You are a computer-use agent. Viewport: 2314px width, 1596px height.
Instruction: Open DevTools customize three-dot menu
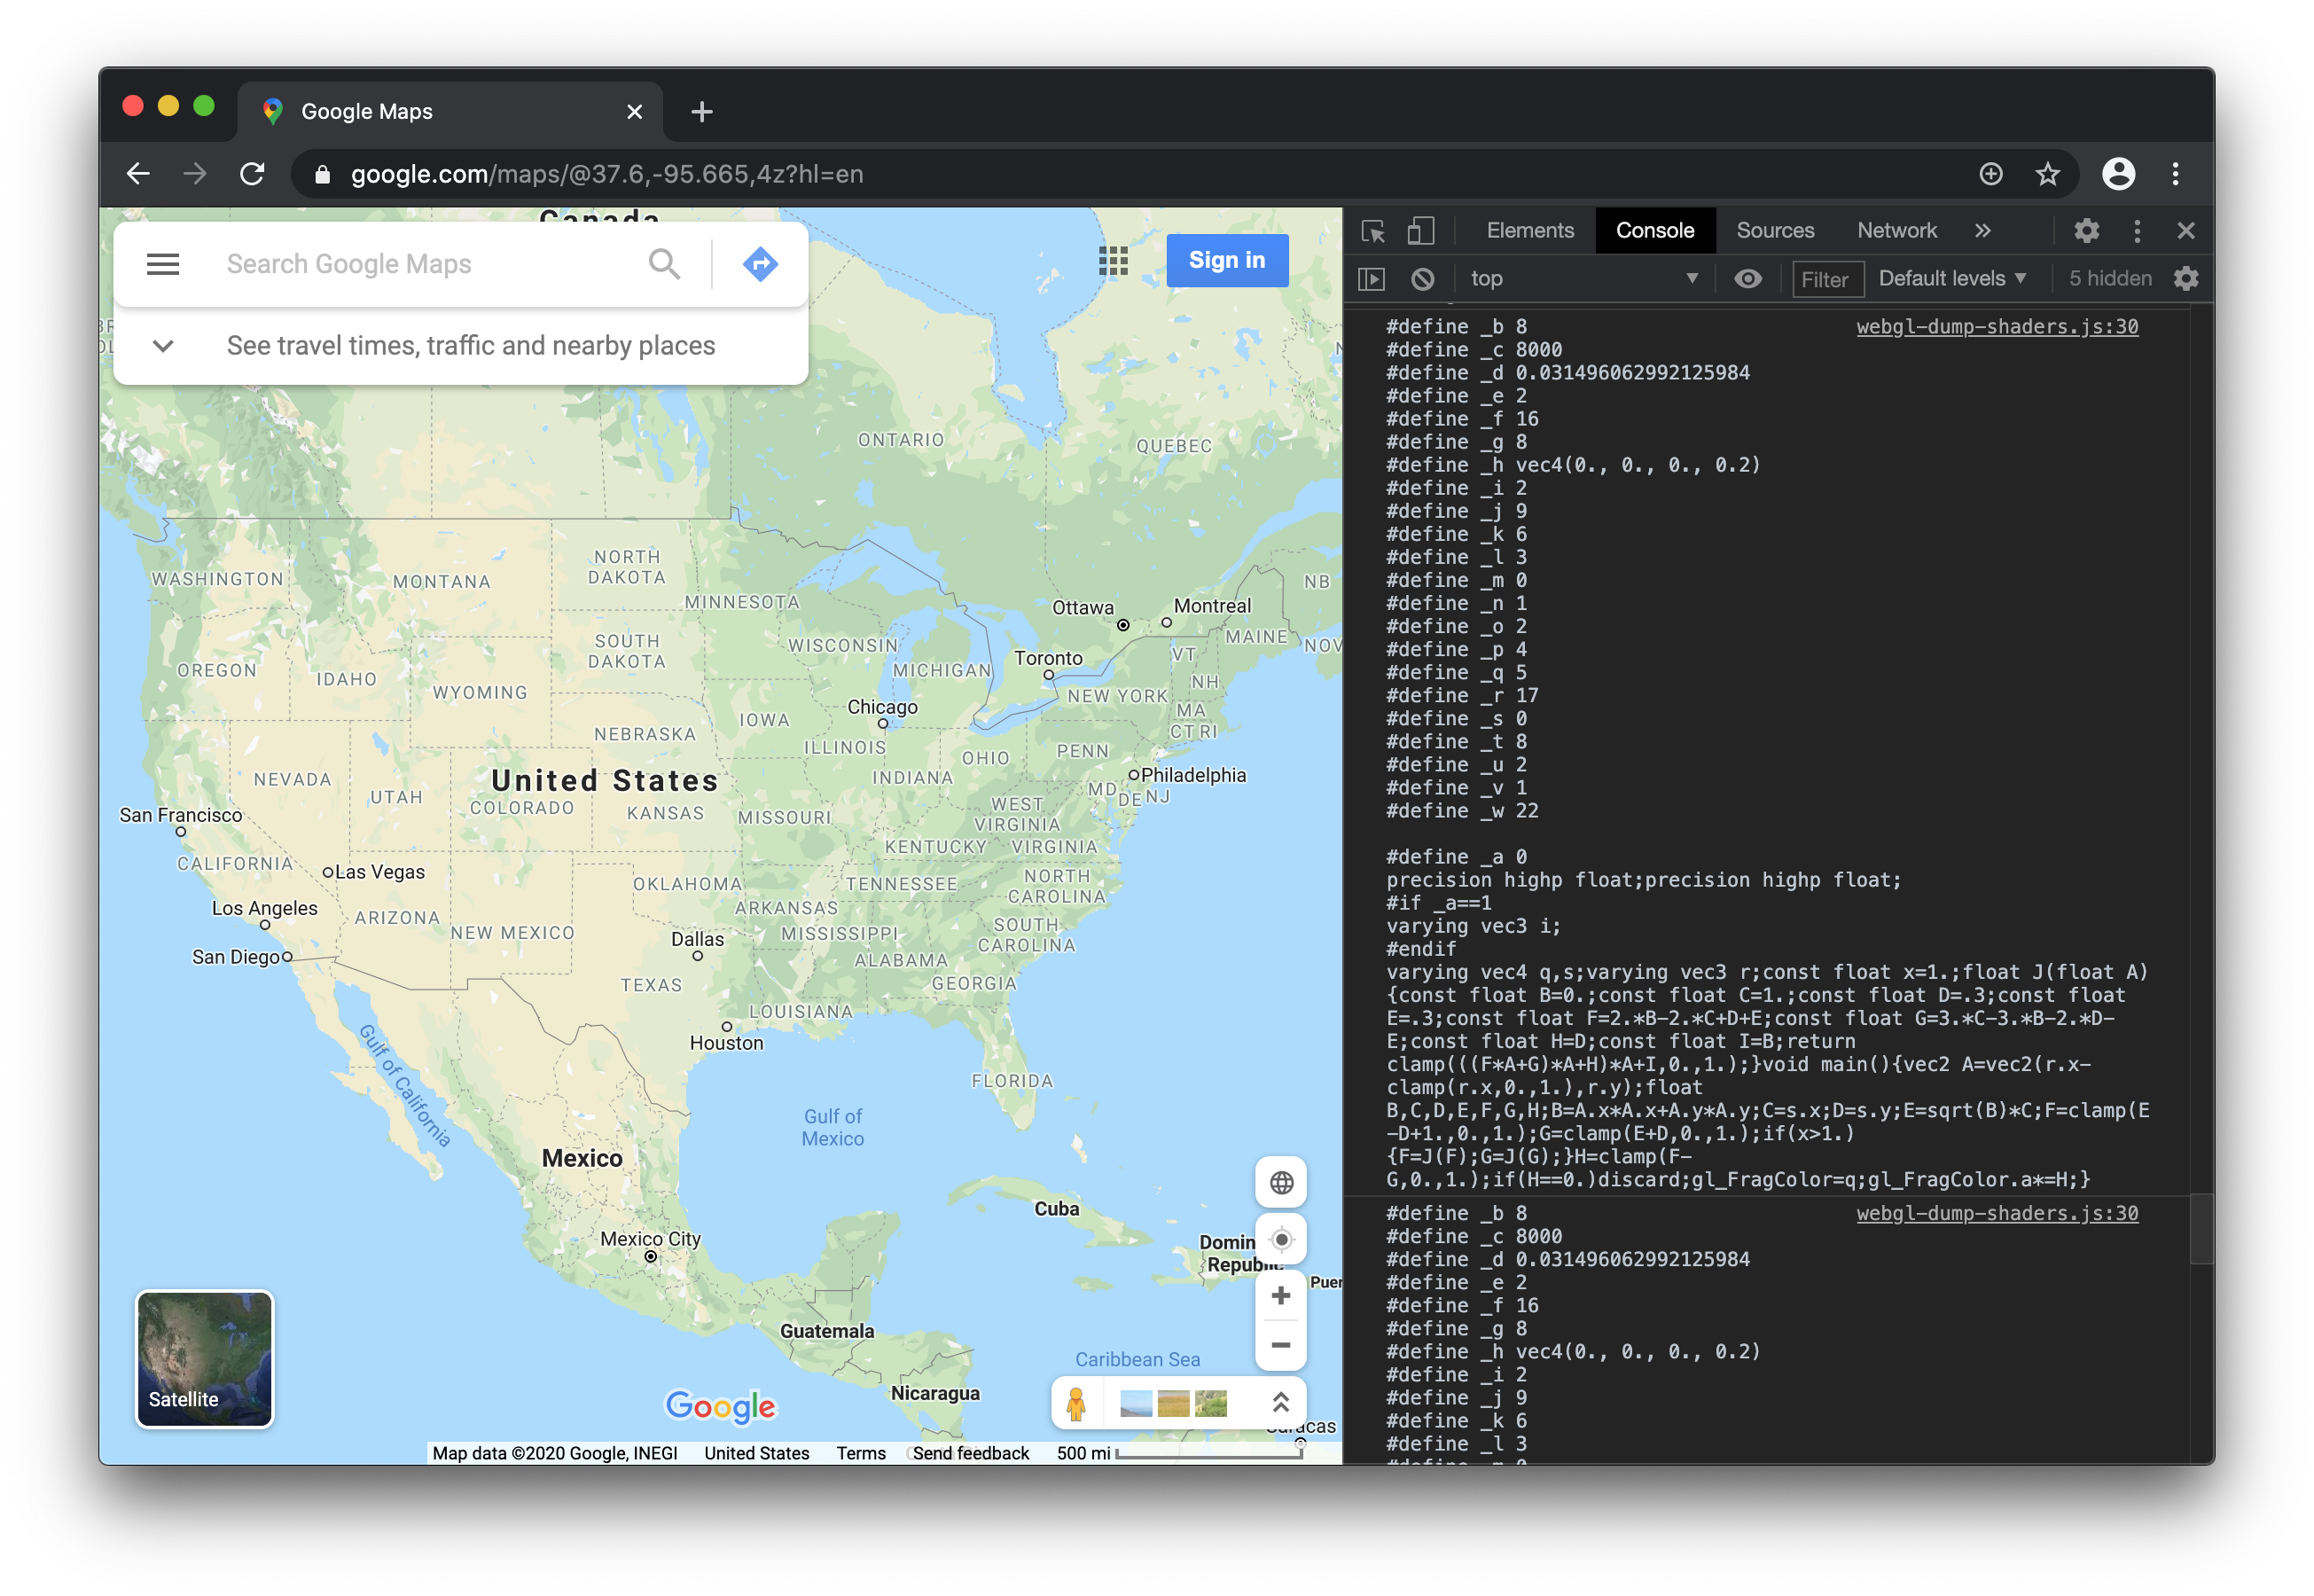pyautogui.click(x=2137, y=231)
